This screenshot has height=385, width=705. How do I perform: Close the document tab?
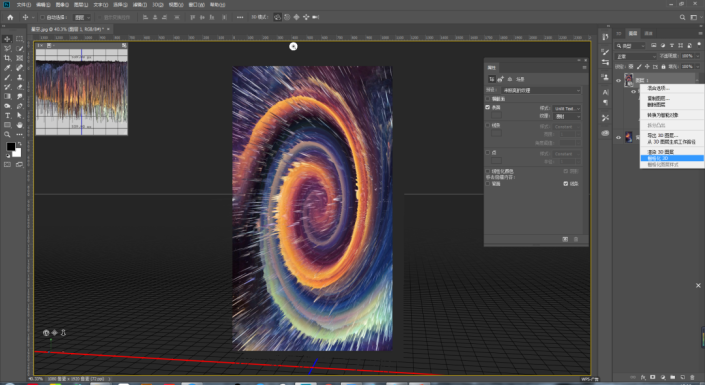[108, 29]
